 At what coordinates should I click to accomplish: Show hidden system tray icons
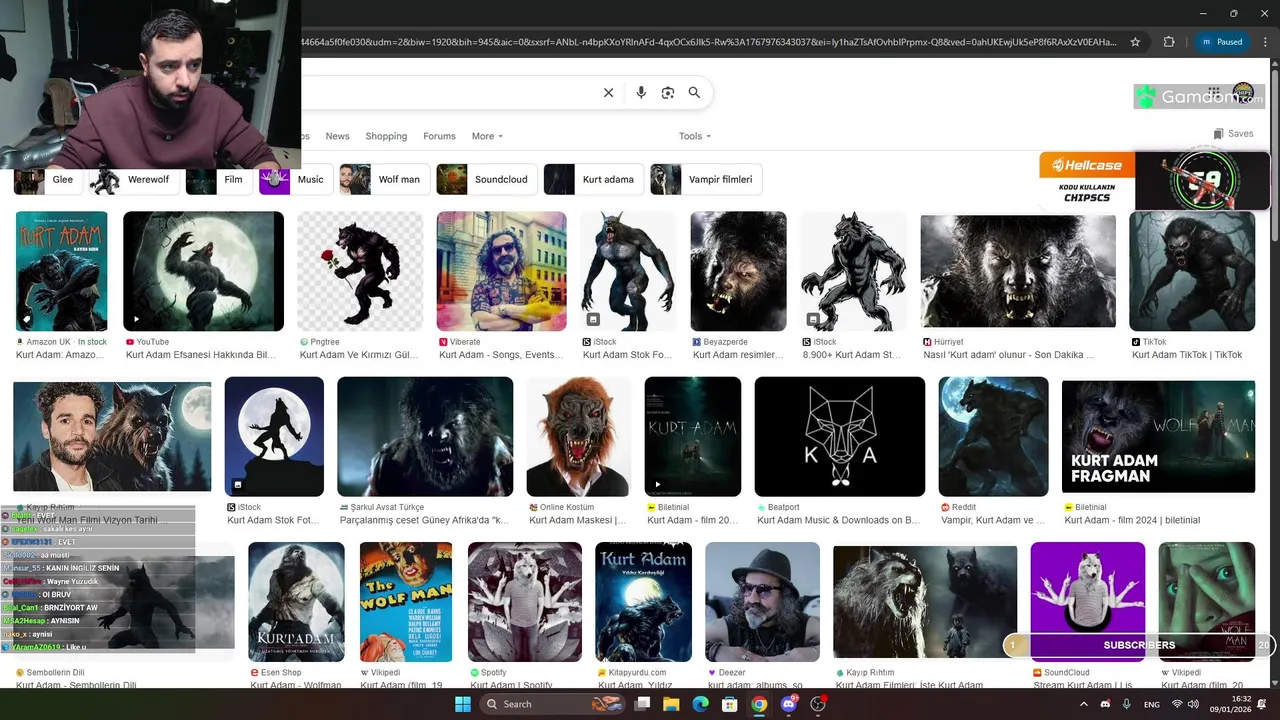point(1084,704)
